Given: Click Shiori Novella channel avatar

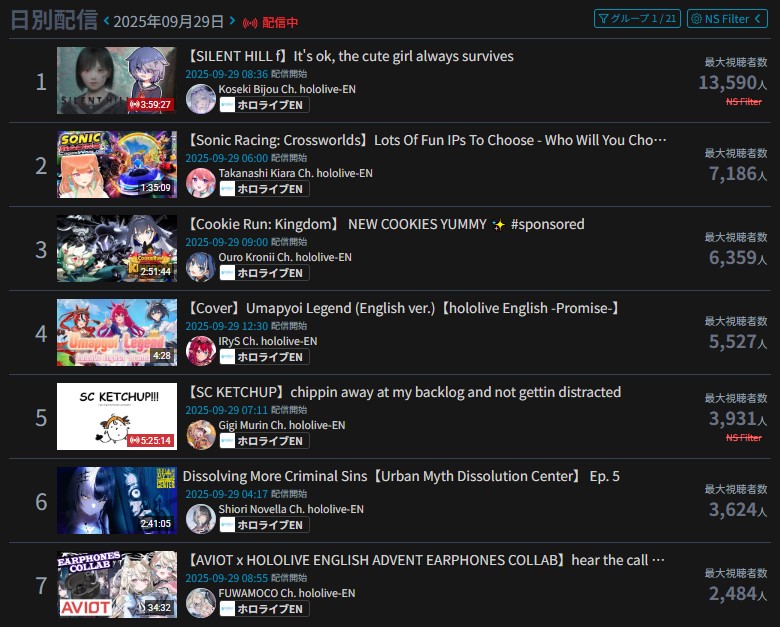Looking at the screenshot, I should coord(200,519).
